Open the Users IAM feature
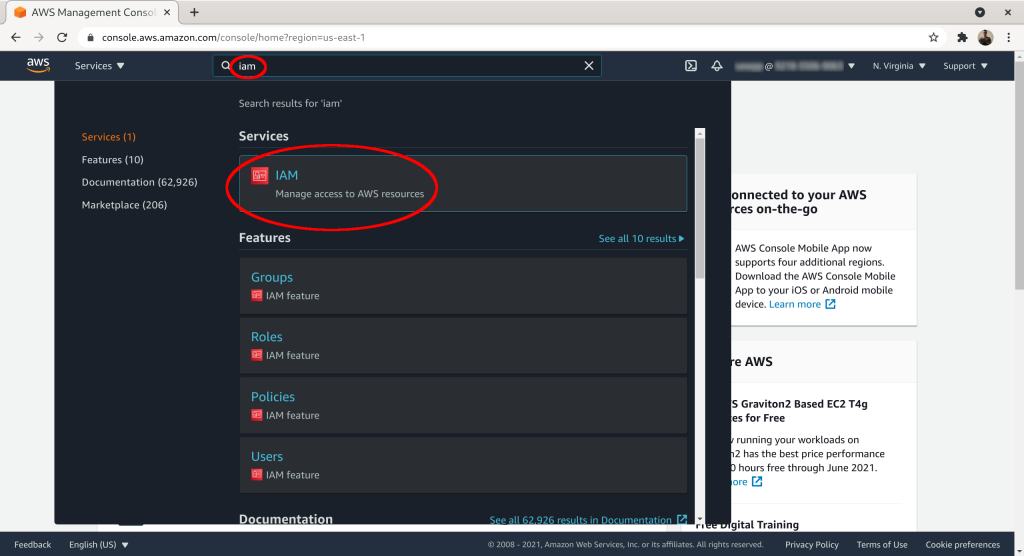The width and height of the screenshot is (1024, 556). (x=463, y=465)
